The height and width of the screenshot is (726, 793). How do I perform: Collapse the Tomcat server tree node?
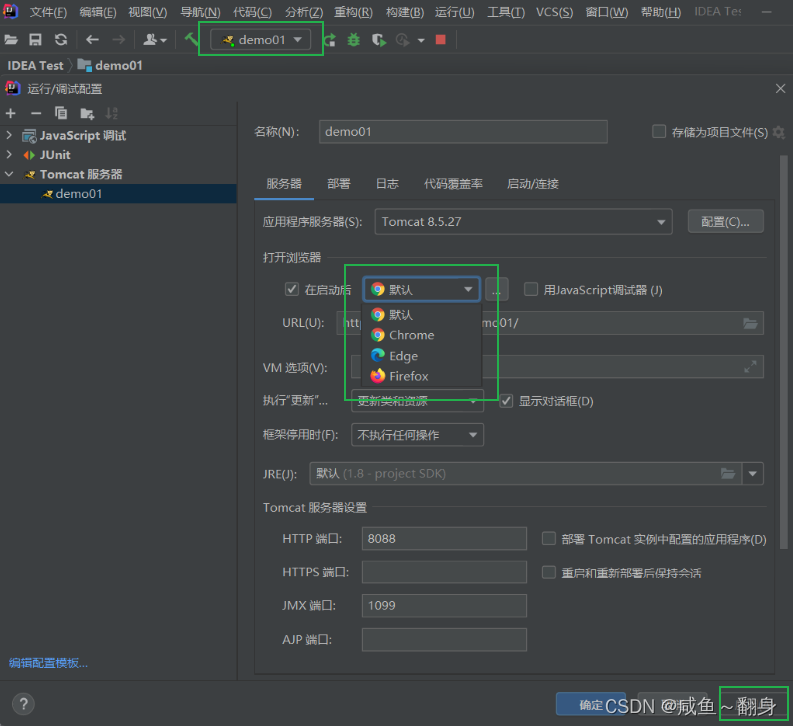[9, 174]
